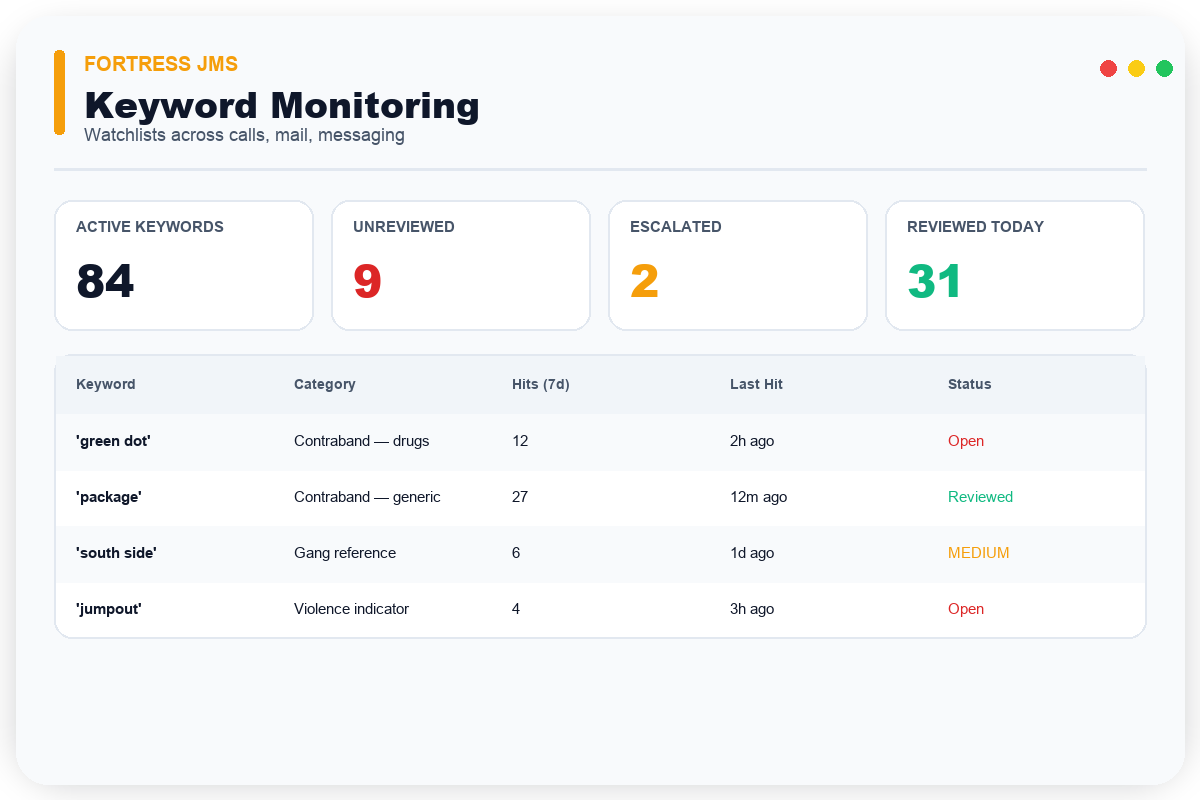Select the 'green dot' keyword

click(113, 441)
